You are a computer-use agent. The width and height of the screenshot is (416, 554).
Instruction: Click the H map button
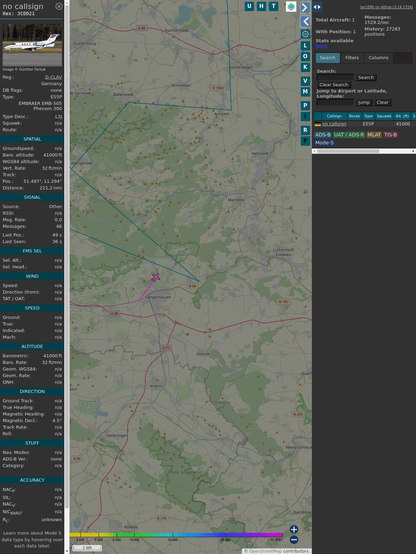tap(261, 6)
